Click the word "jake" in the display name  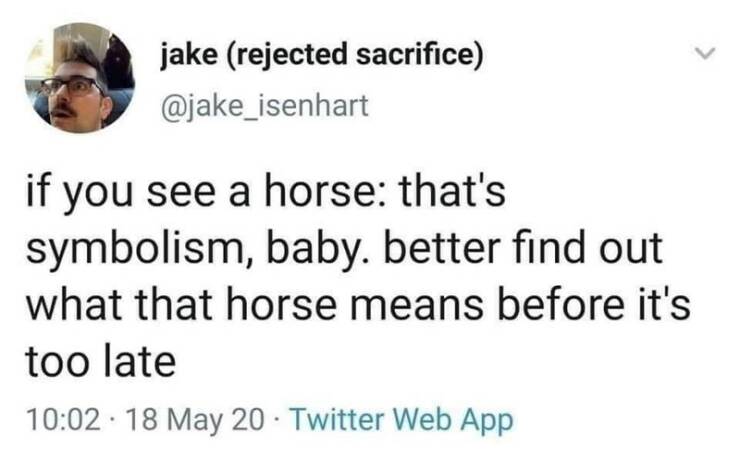coord(191,54)
